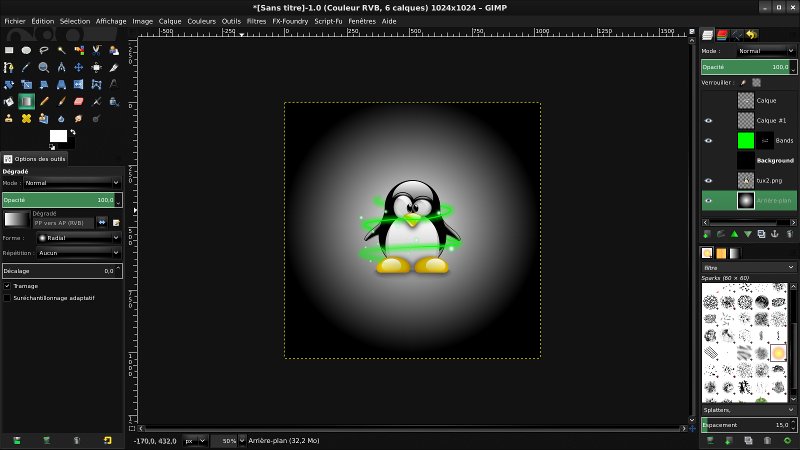Select the Crop tool
This screenshot has height=450, width=800.
point(113,67)
